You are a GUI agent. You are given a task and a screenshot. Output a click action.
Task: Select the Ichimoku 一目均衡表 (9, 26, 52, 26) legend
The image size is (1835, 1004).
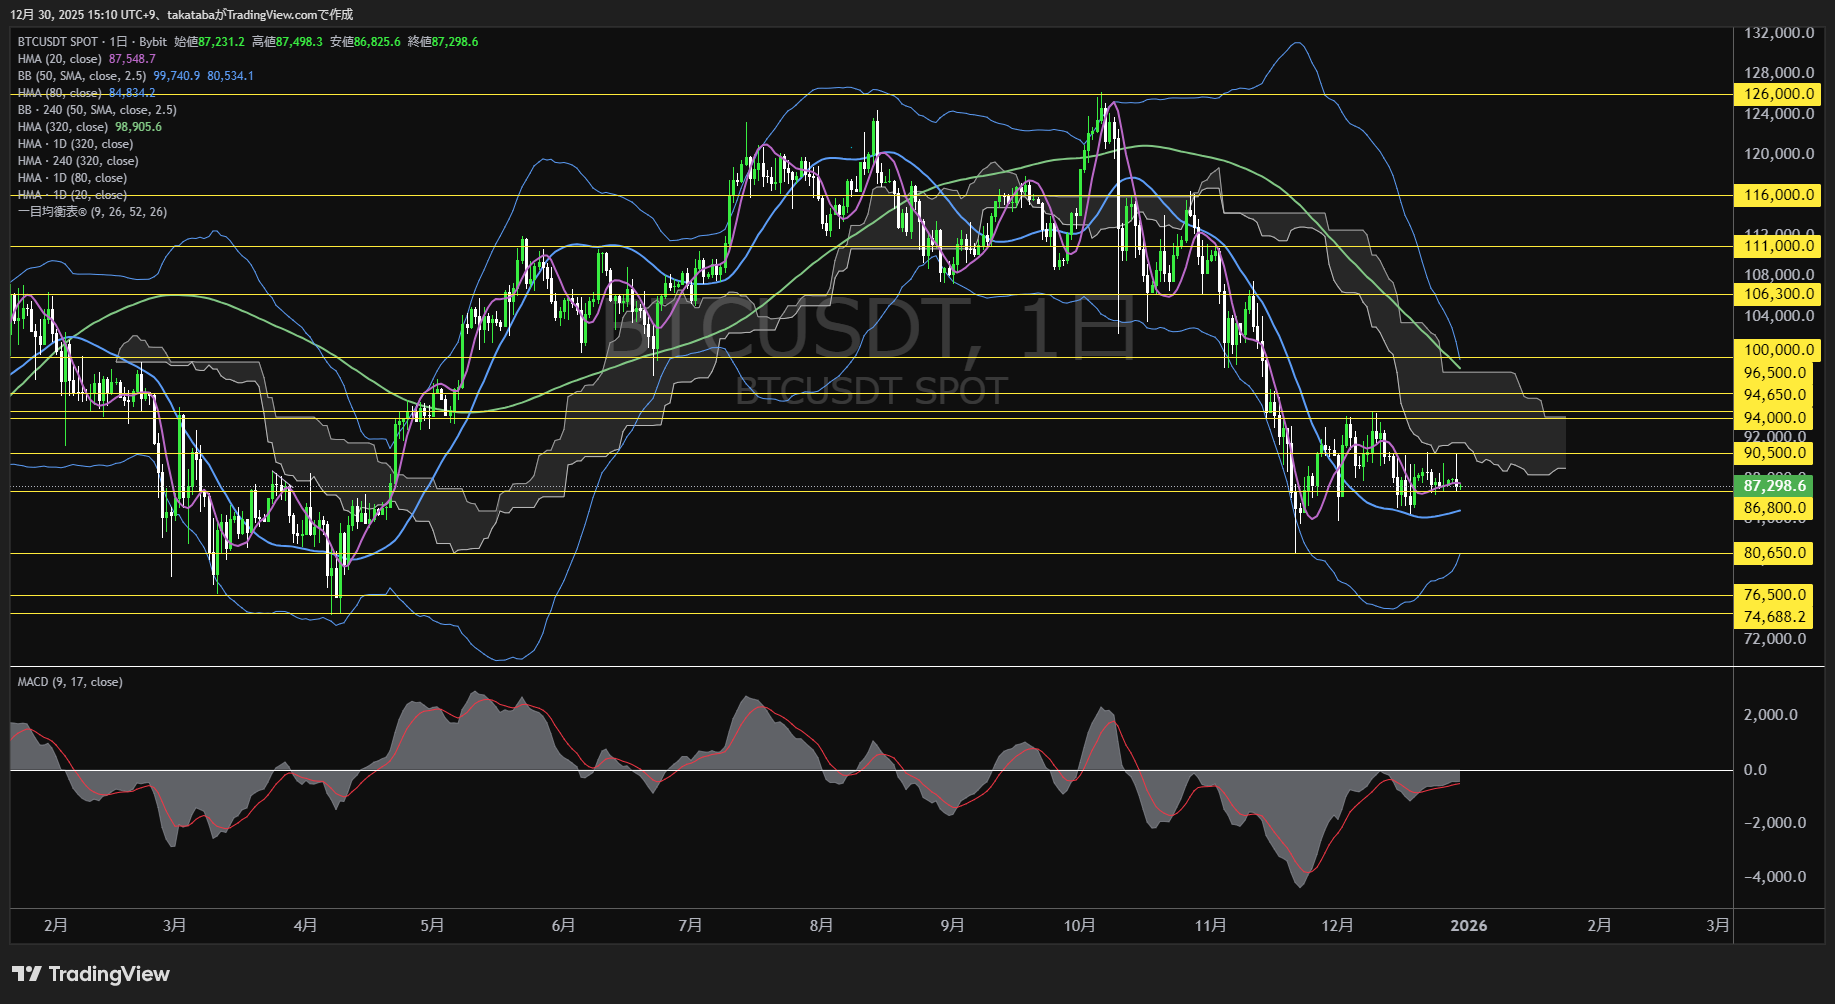pos(92,212)
